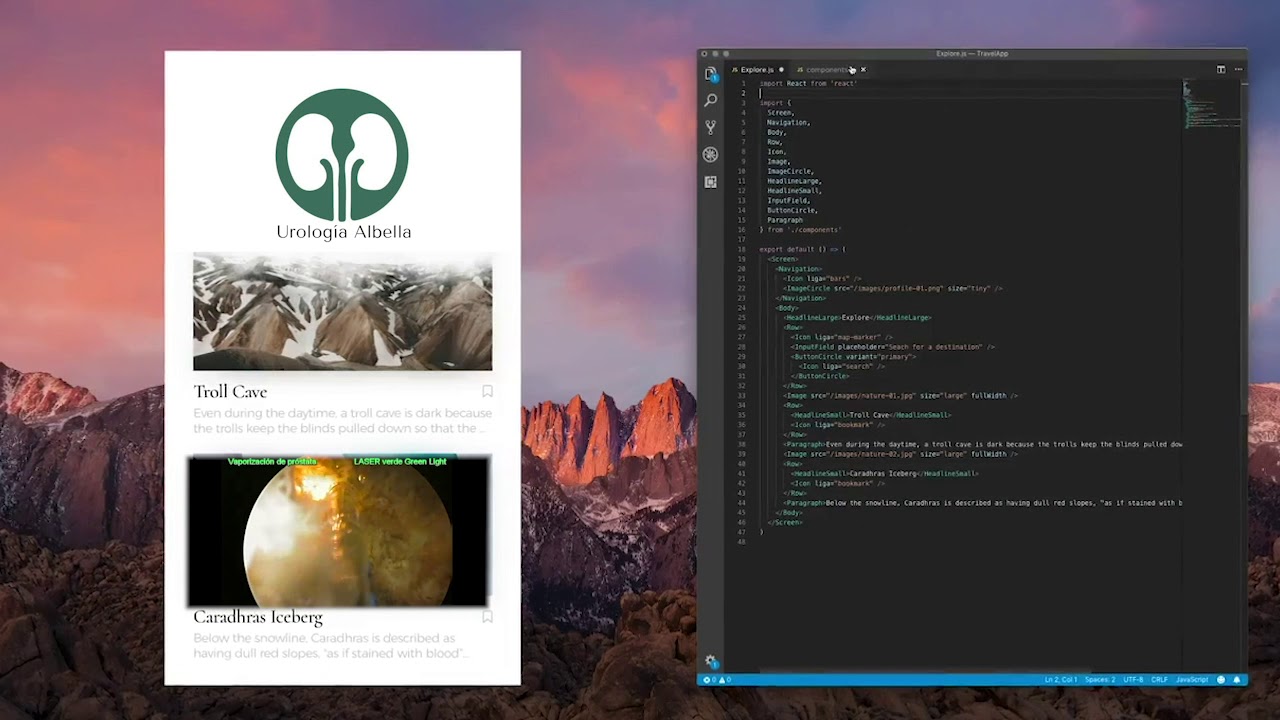
Task: Open the Source Control view
Action: tap(710, 127)
